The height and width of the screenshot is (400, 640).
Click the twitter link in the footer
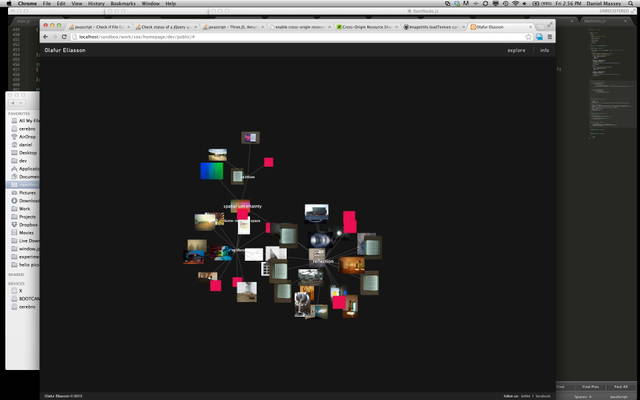point(525,396)
